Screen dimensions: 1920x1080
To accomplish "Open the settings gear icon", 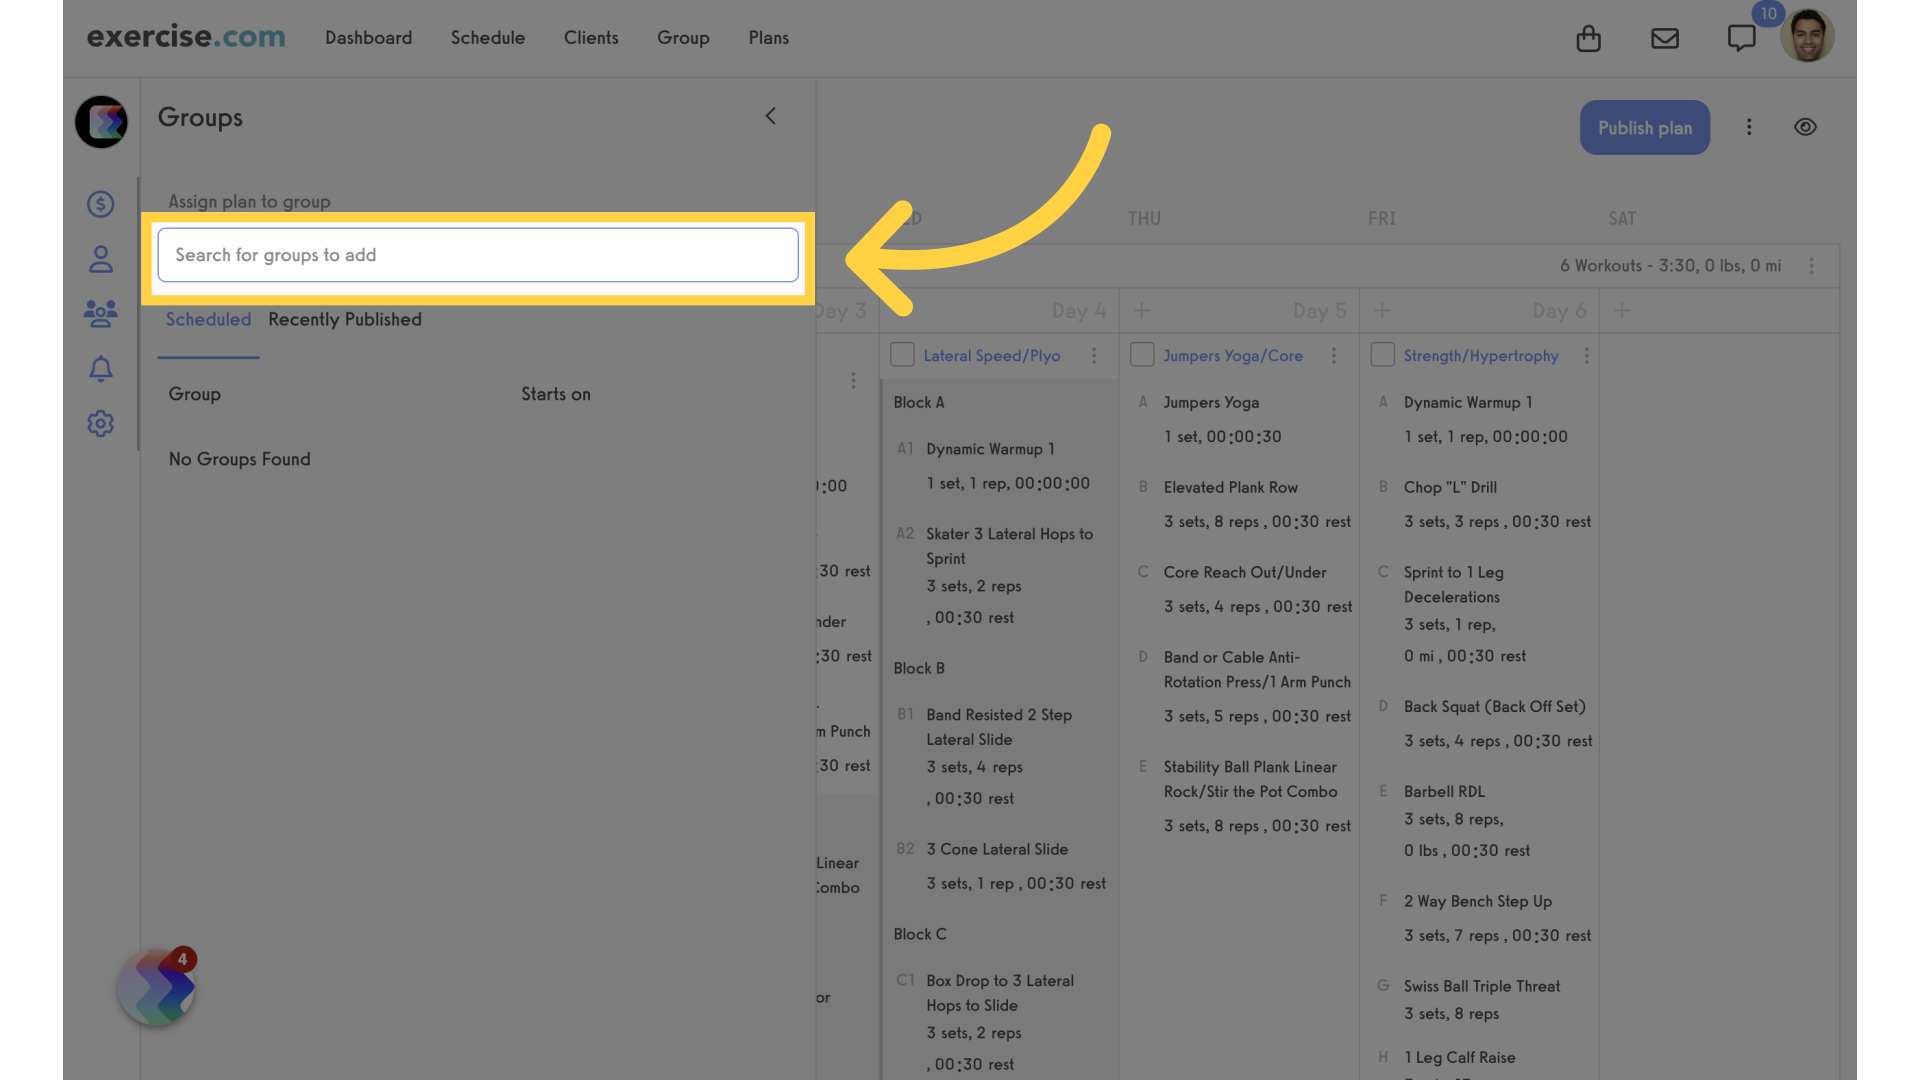I will tap(100, 423).
